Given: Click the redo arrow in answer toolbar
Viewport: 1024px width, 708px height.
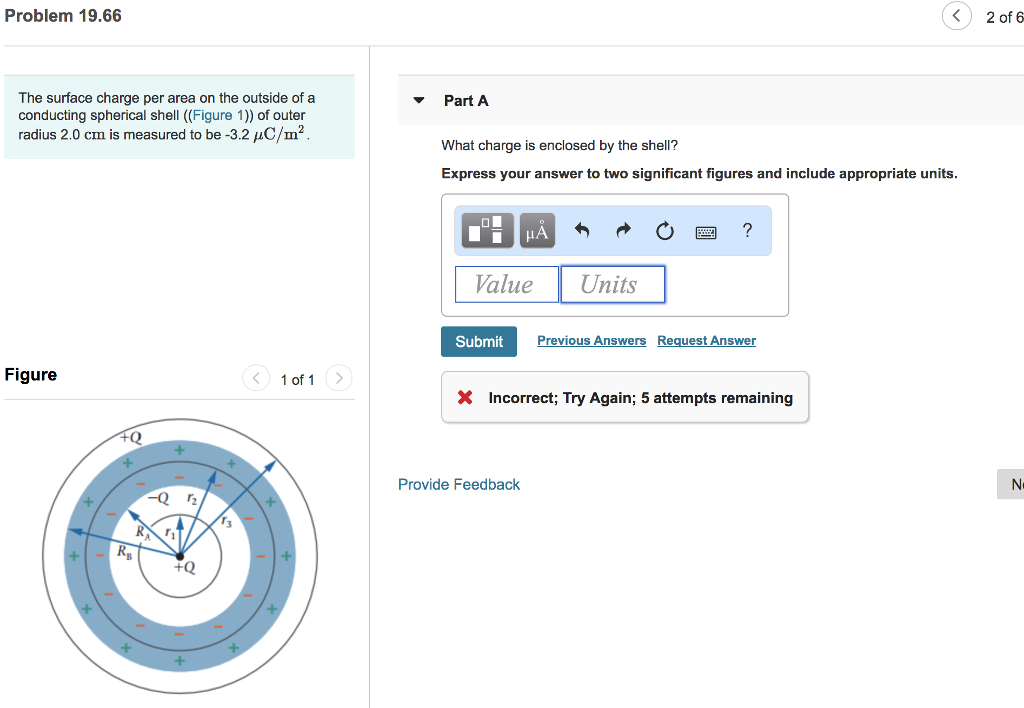Looking at the screenshot, I should (624, 230).
